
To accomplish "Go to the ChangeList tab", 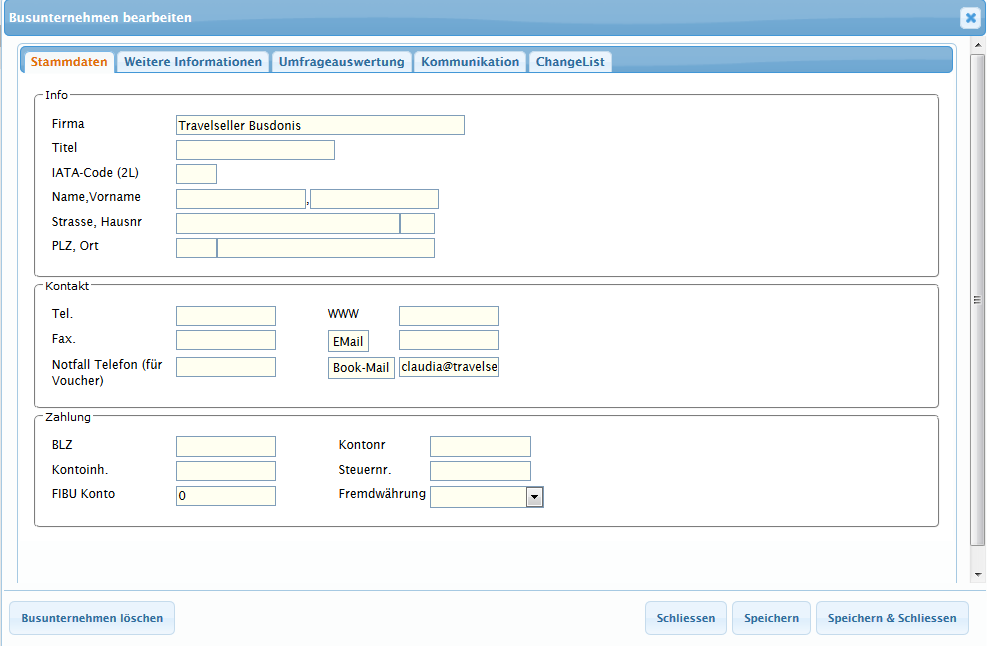I will click(x=570, y=62).
